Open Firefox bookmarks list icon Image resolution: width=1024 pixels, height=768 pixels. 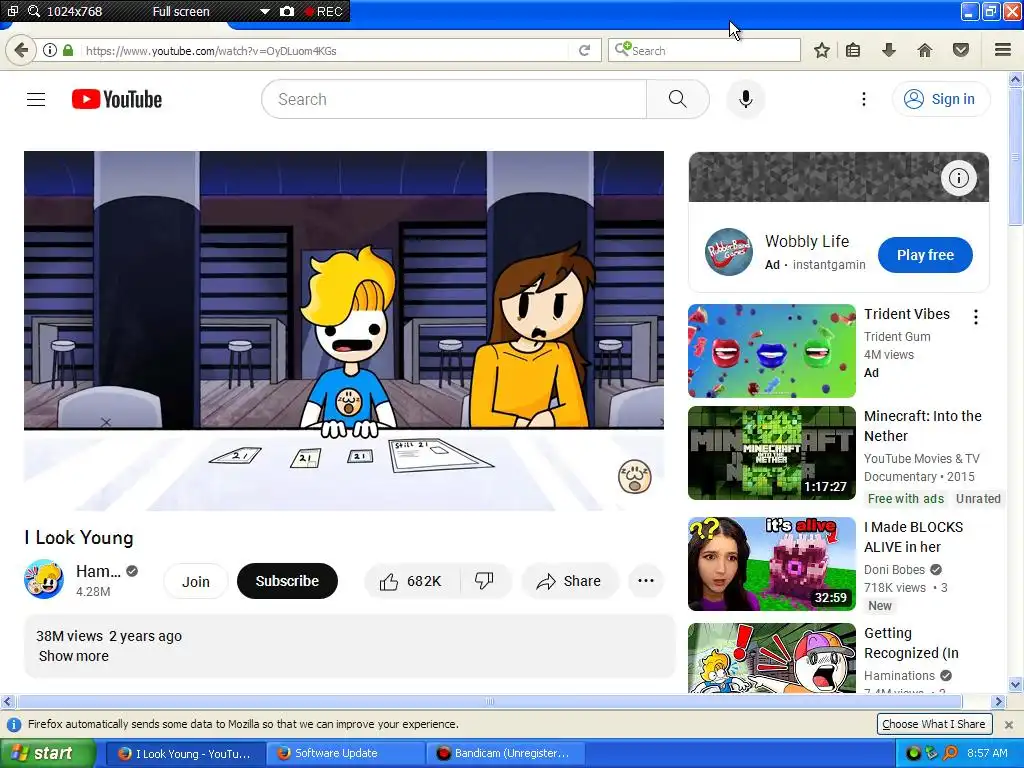(853, 50)
